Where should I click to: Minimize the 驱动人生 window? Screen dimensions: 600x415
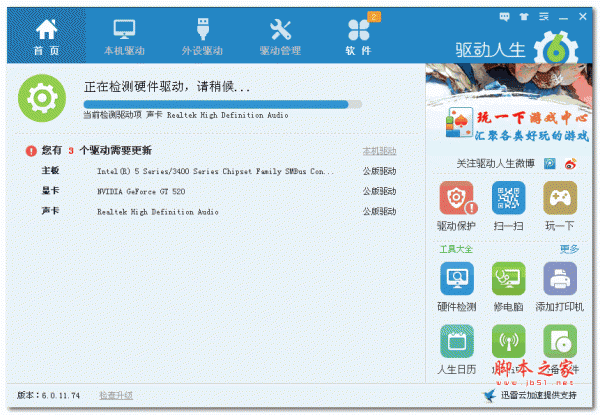[x=563, y=18]
